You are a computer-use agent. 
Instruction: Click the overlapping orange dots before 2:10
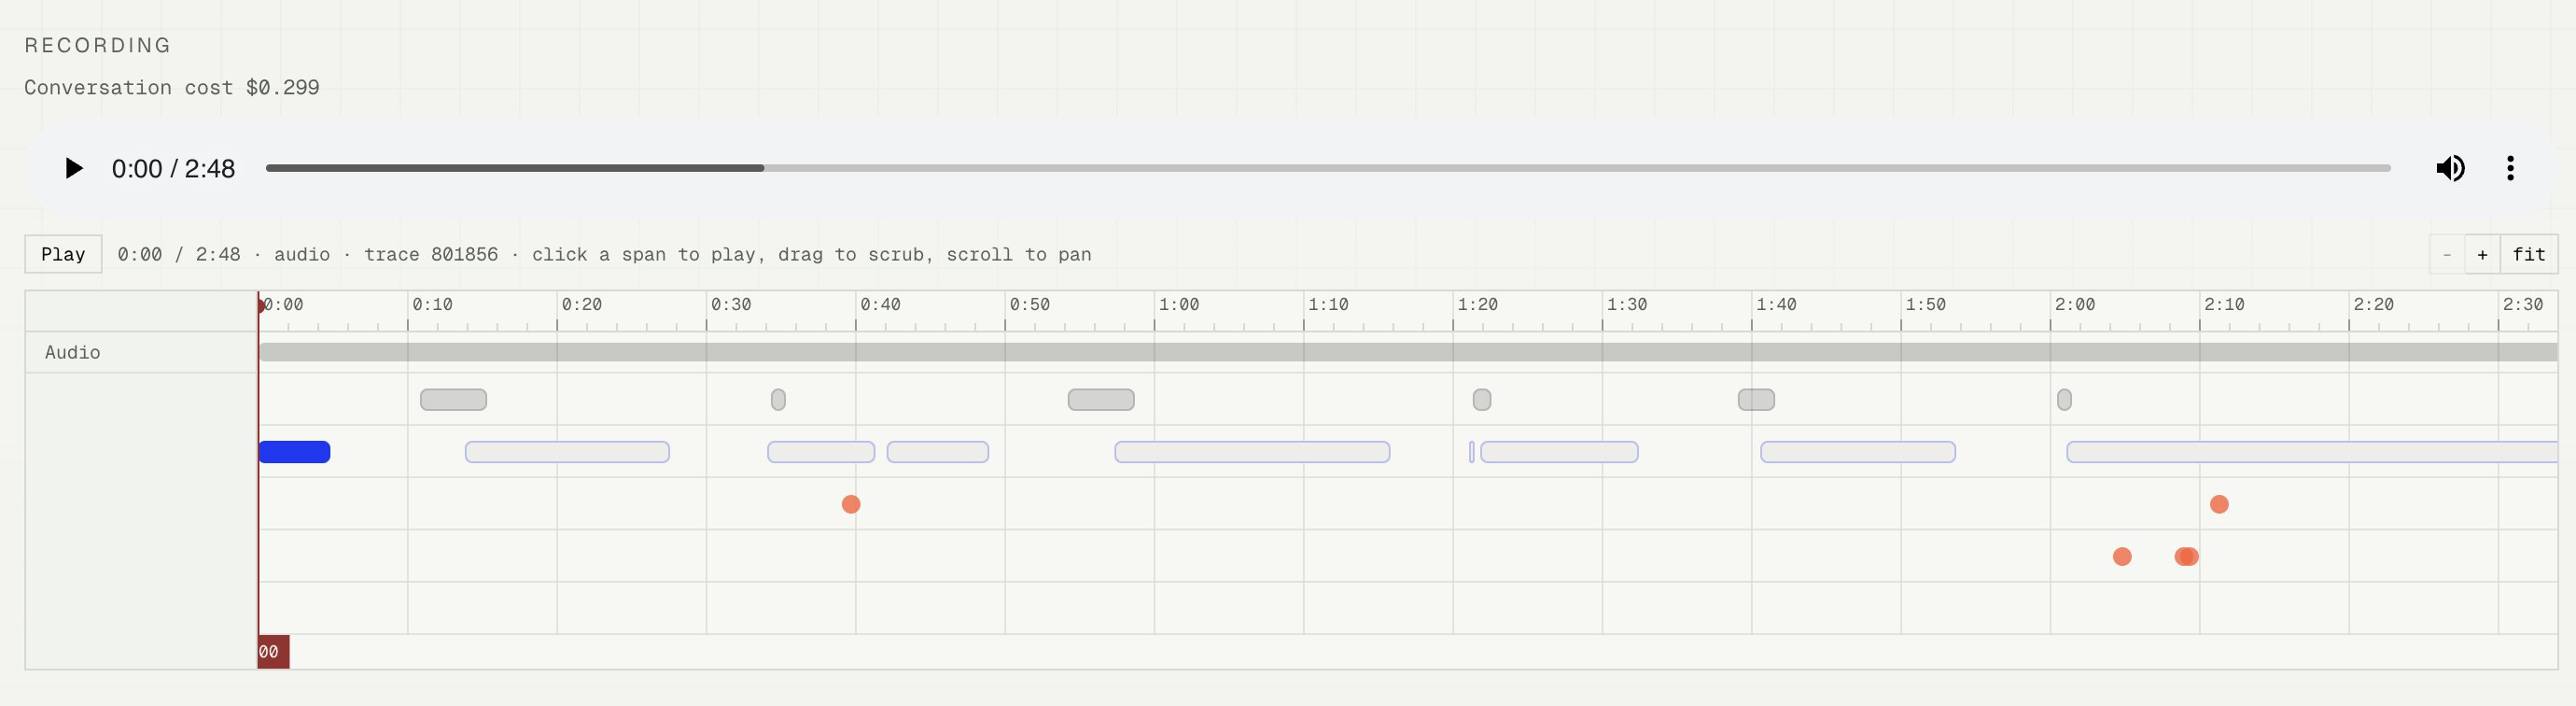2187,556
